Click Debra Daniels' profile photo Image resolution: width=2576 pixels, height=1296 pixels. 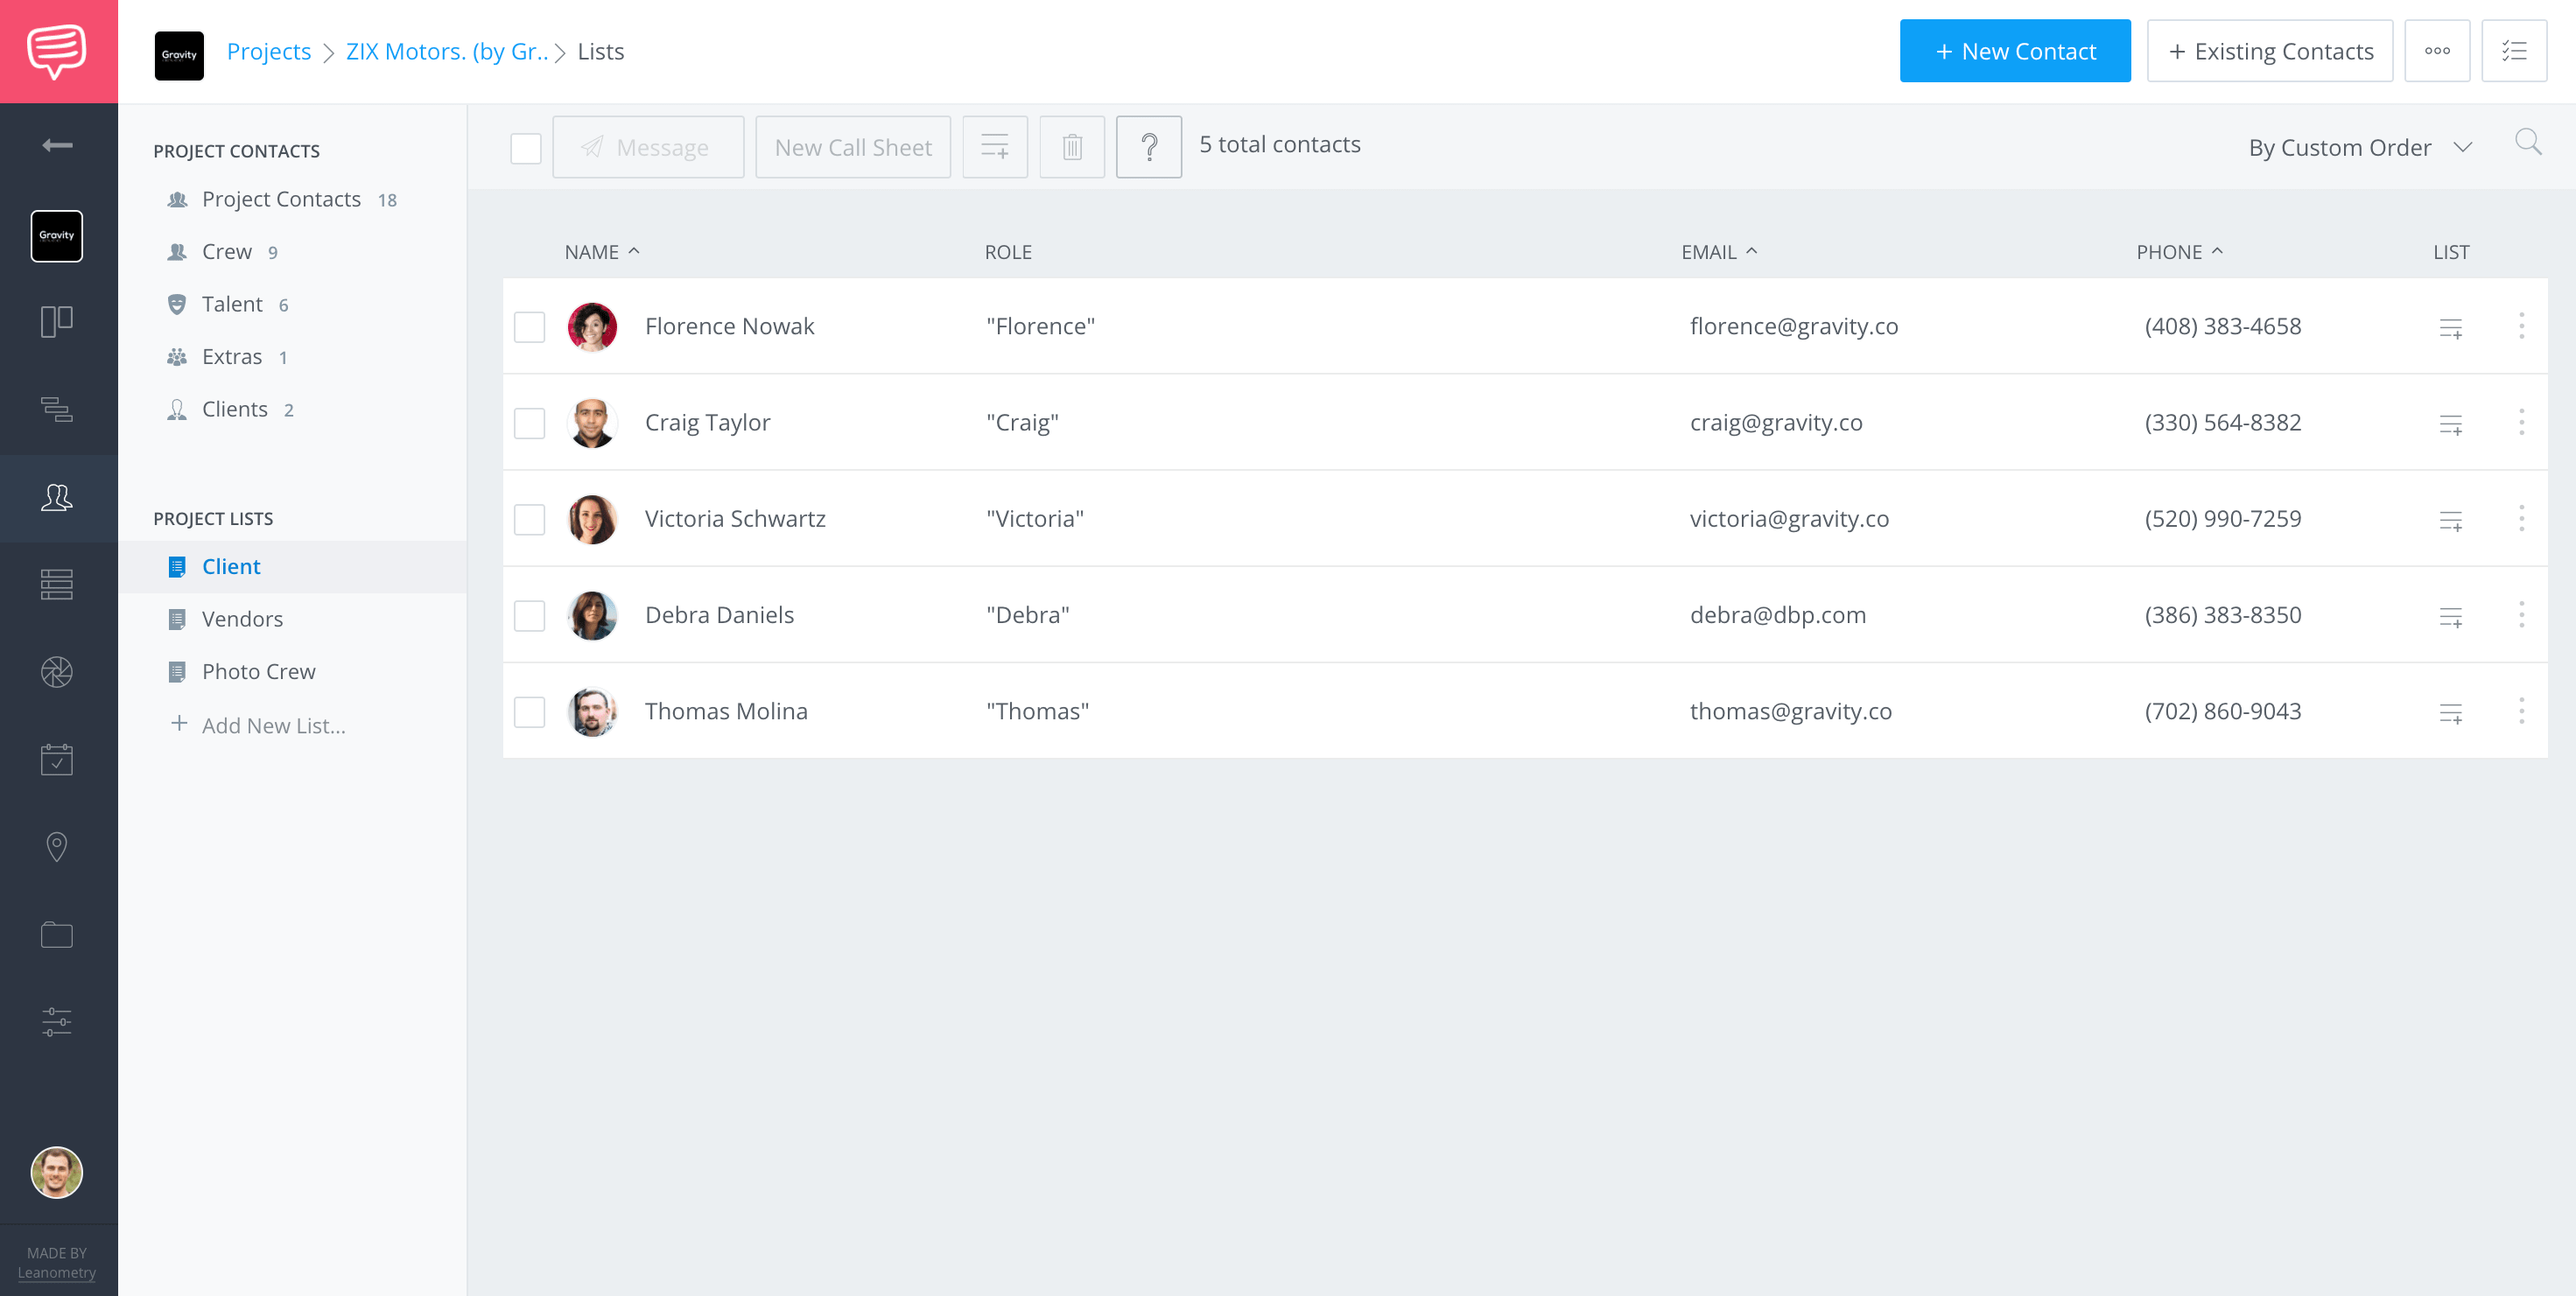[x=592, y=615]
